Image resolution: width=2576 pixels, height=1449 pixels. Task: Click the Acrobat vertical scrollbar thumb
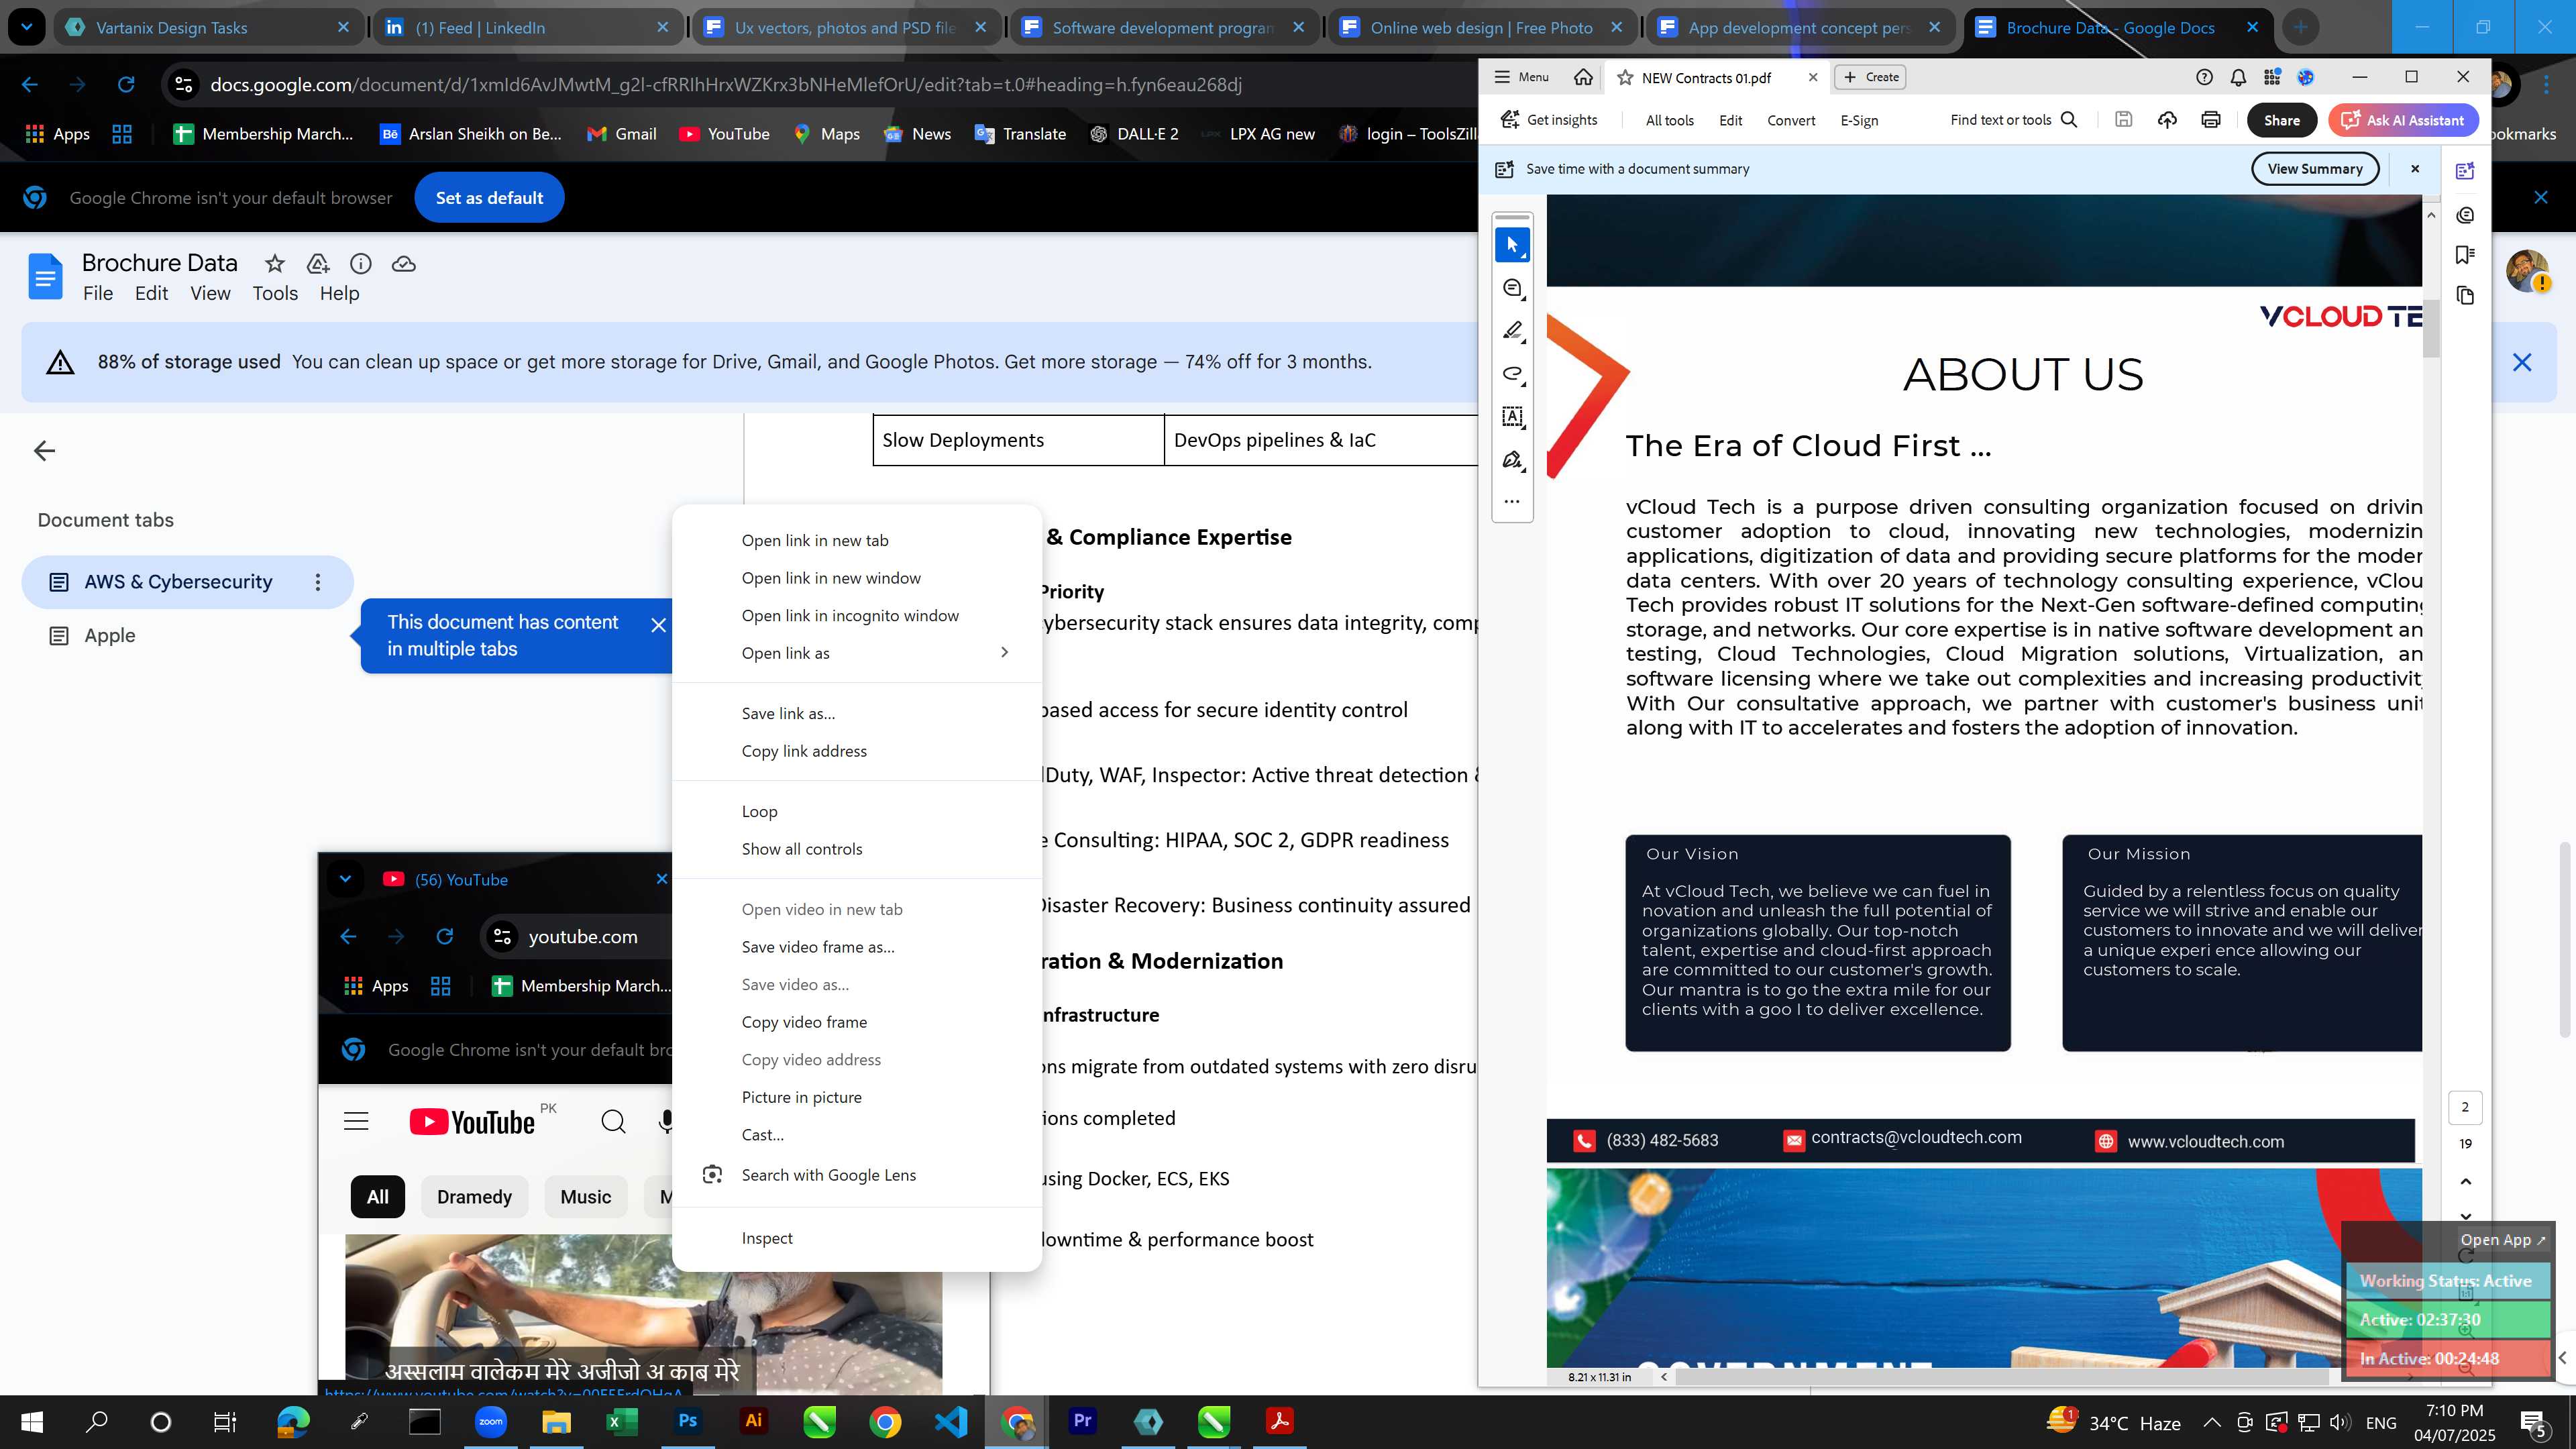(x=2431, y=328)
